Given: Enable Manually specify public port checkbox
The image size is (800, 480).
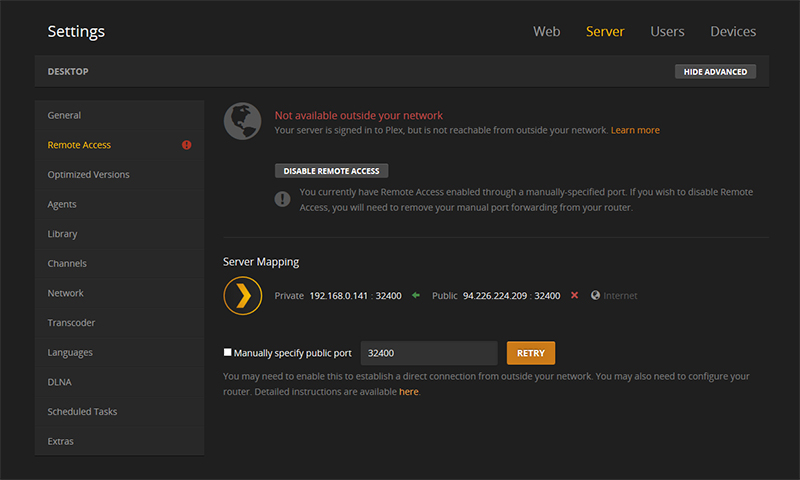Looking at the screenshot, I should click(x=228, y=352).
